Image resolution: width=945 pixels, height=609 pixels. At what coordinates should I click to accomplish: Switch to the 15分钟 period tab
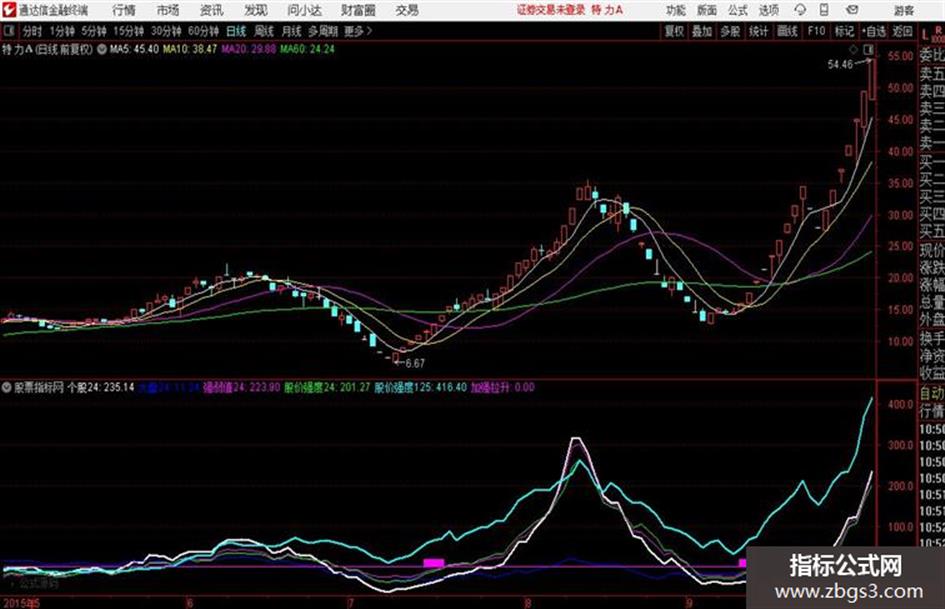[x=129, y=31]
